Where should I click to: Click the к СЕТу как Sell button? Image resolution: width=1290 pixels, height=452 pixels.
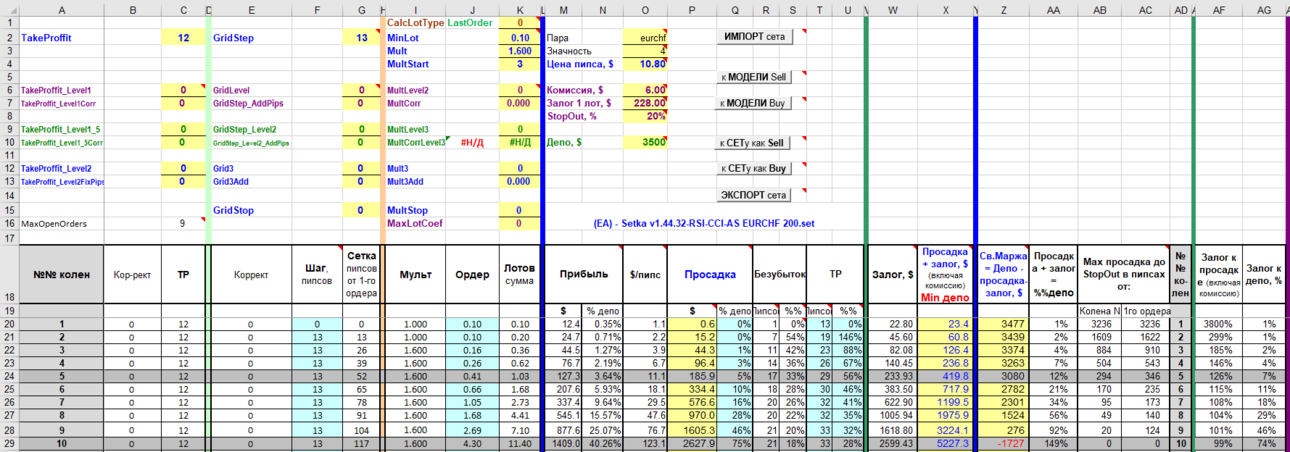click(754, 143)
